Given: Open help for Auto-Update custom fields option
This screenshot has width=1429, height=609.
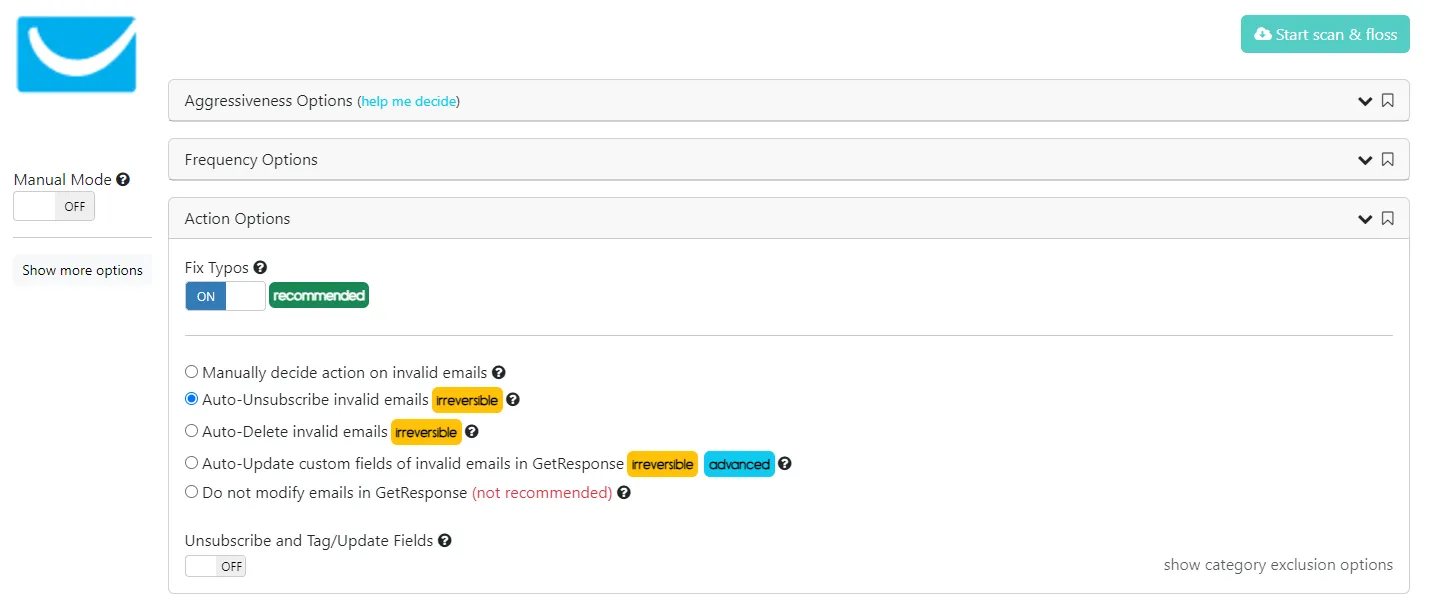Looking at the screenshot, I should pos(785,464).
